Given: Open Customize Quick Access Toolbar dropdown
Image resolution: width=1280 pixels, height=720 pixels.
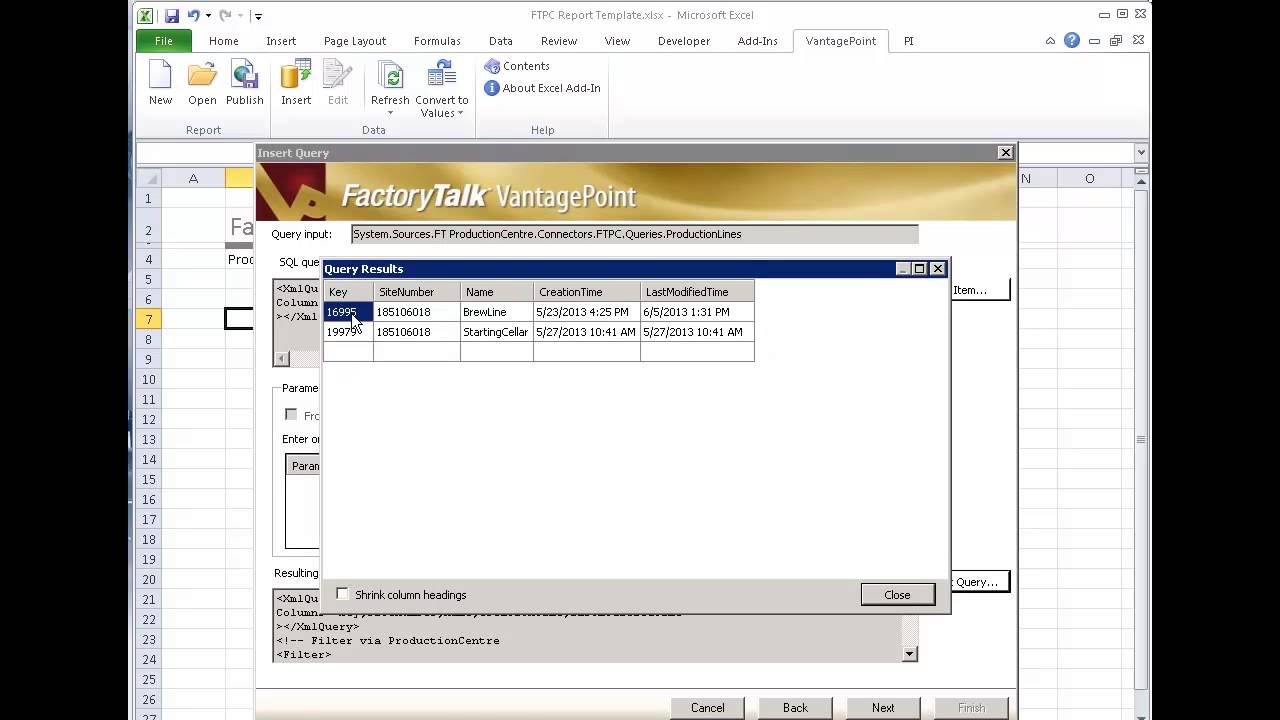Looking at the screenshot, I should [258, 16].
